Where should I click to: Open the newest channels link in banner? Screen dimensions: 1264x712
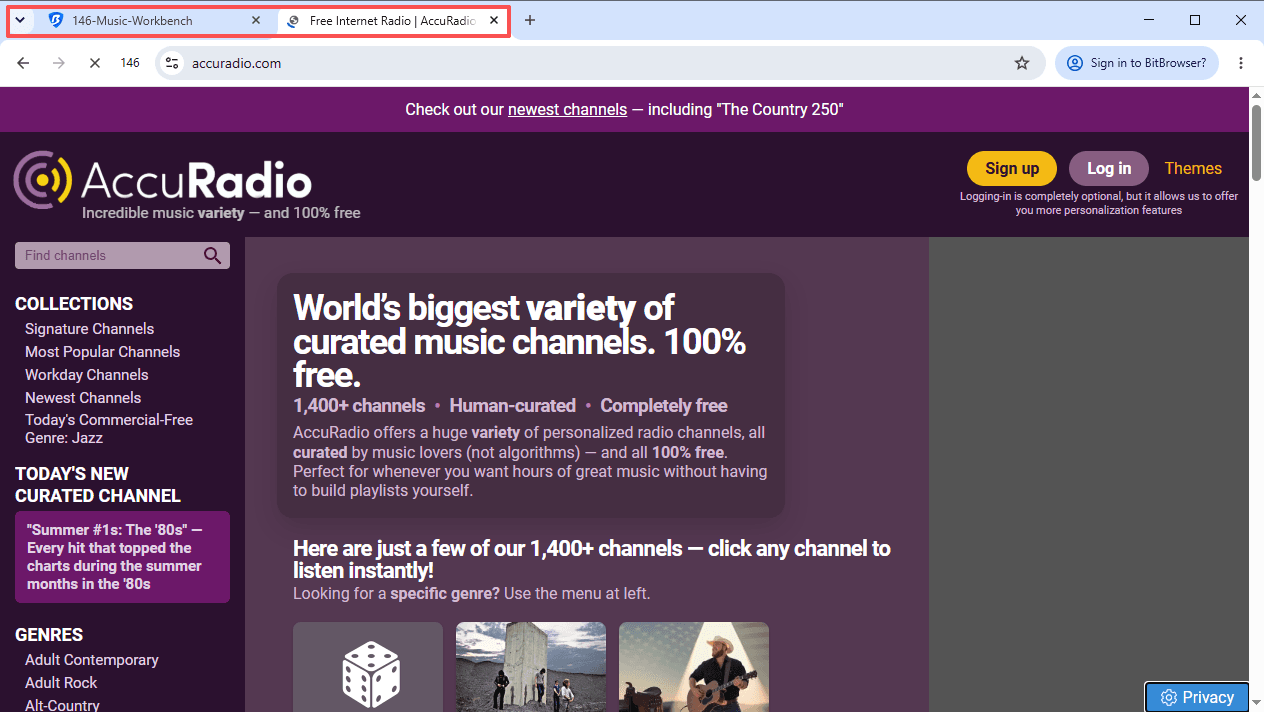567,109
